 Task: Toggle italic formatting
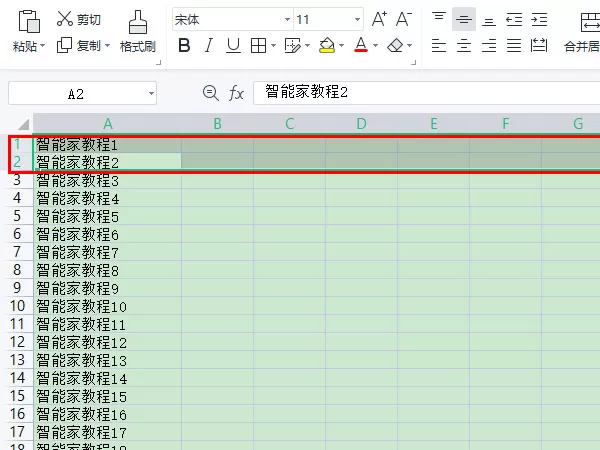tap(209, 46)
